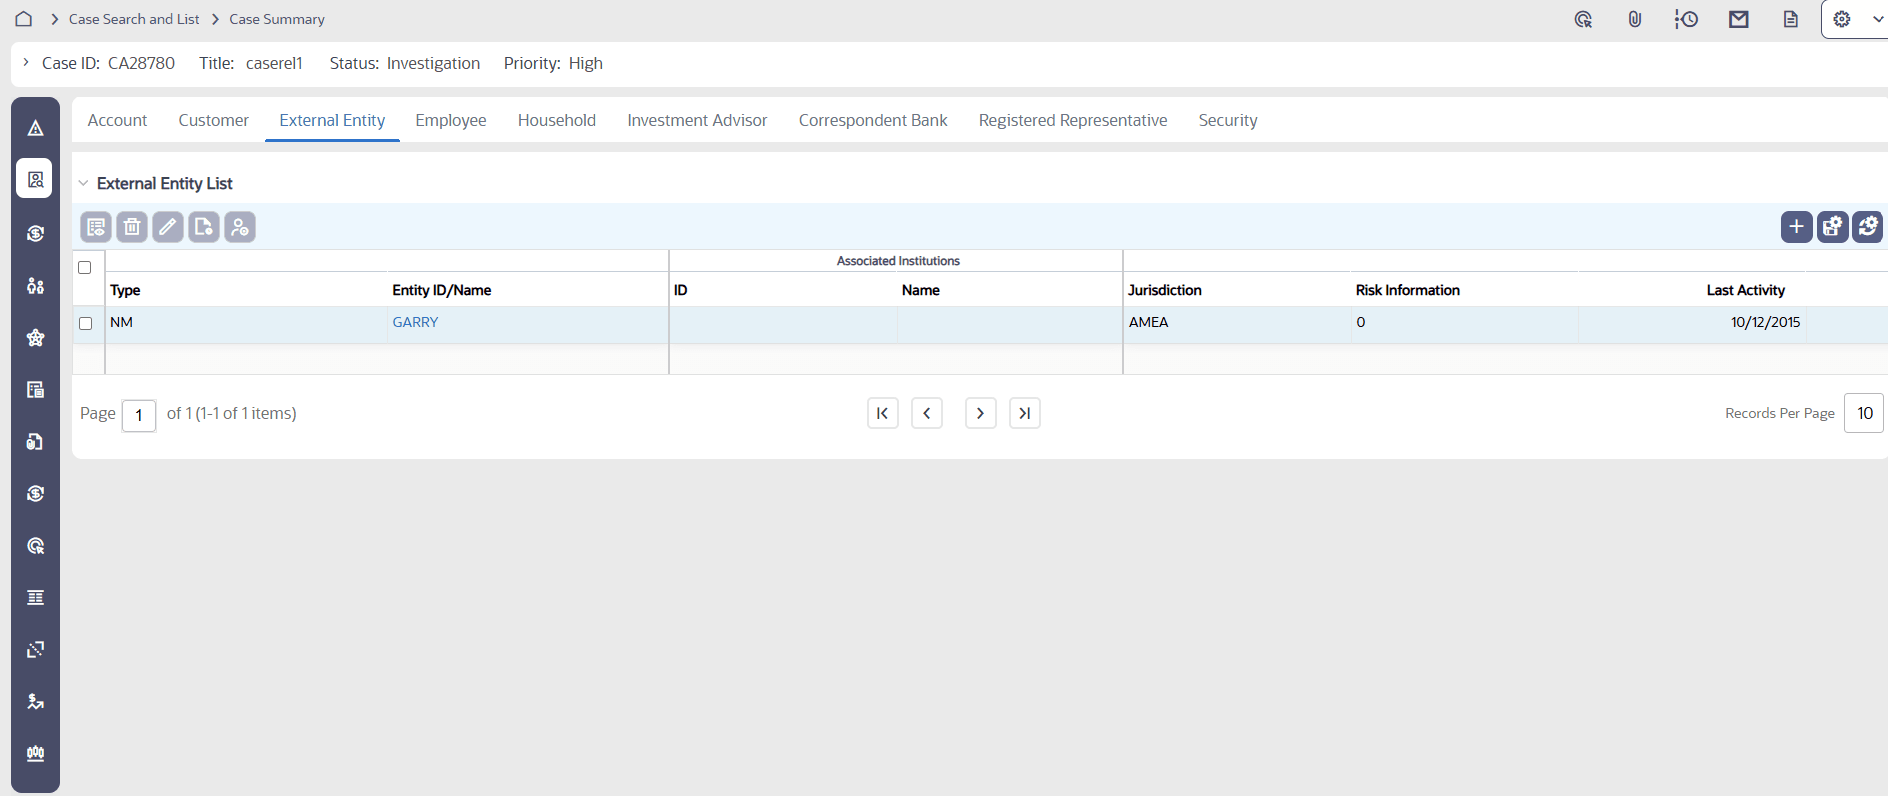Select the highlighted entity search sidebar icon
The width and height of the screenshot is (1888, 796).
pyautogui.click(x=35, y=179)
